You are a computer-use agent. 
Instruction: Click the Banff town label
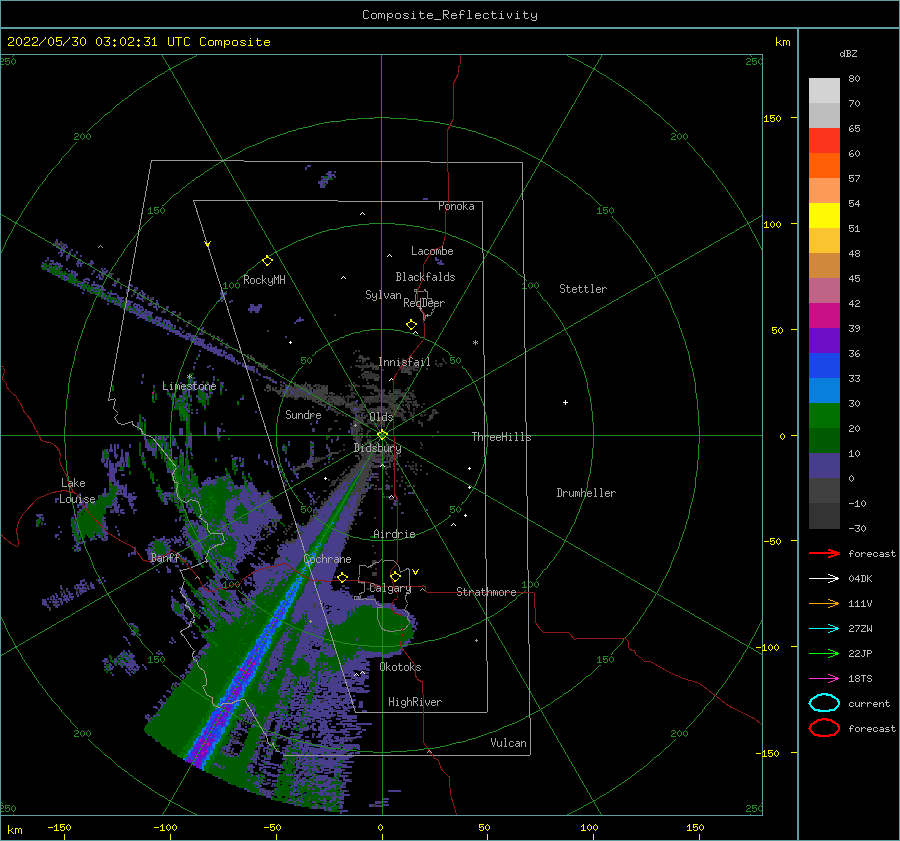(165, 557)
